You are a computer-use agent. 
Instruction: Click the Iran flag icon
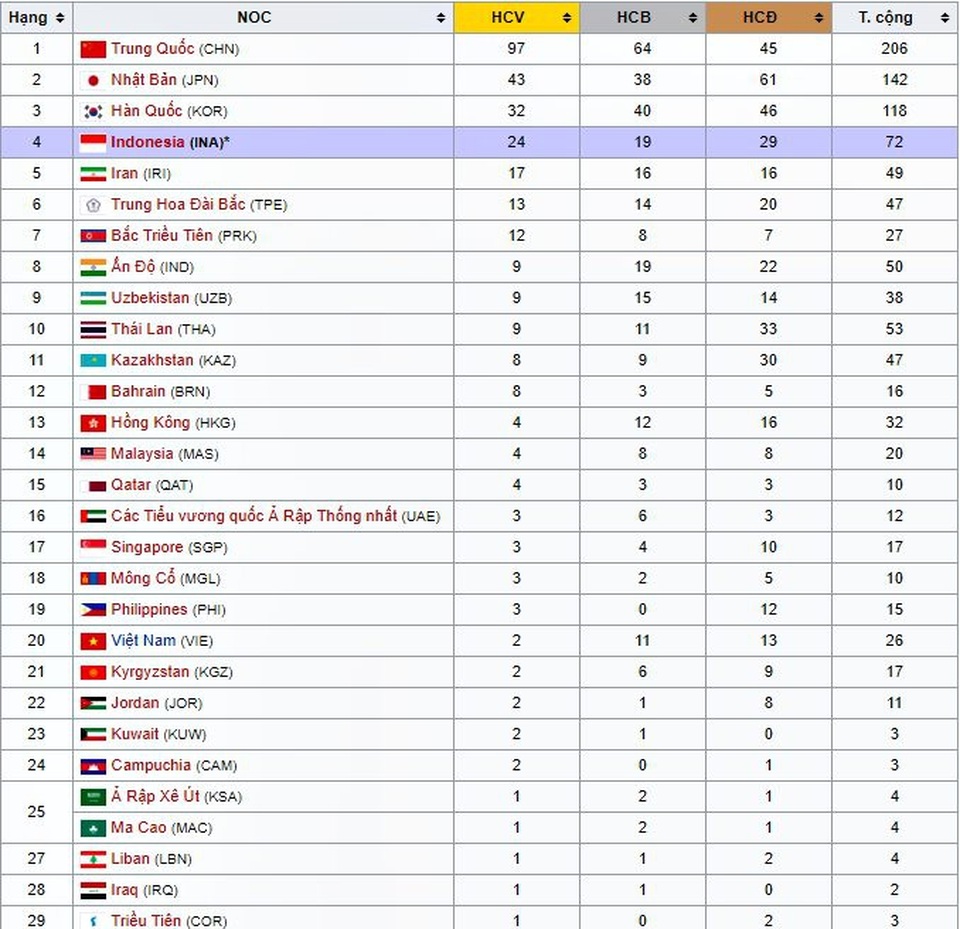[x=93, y=174]
